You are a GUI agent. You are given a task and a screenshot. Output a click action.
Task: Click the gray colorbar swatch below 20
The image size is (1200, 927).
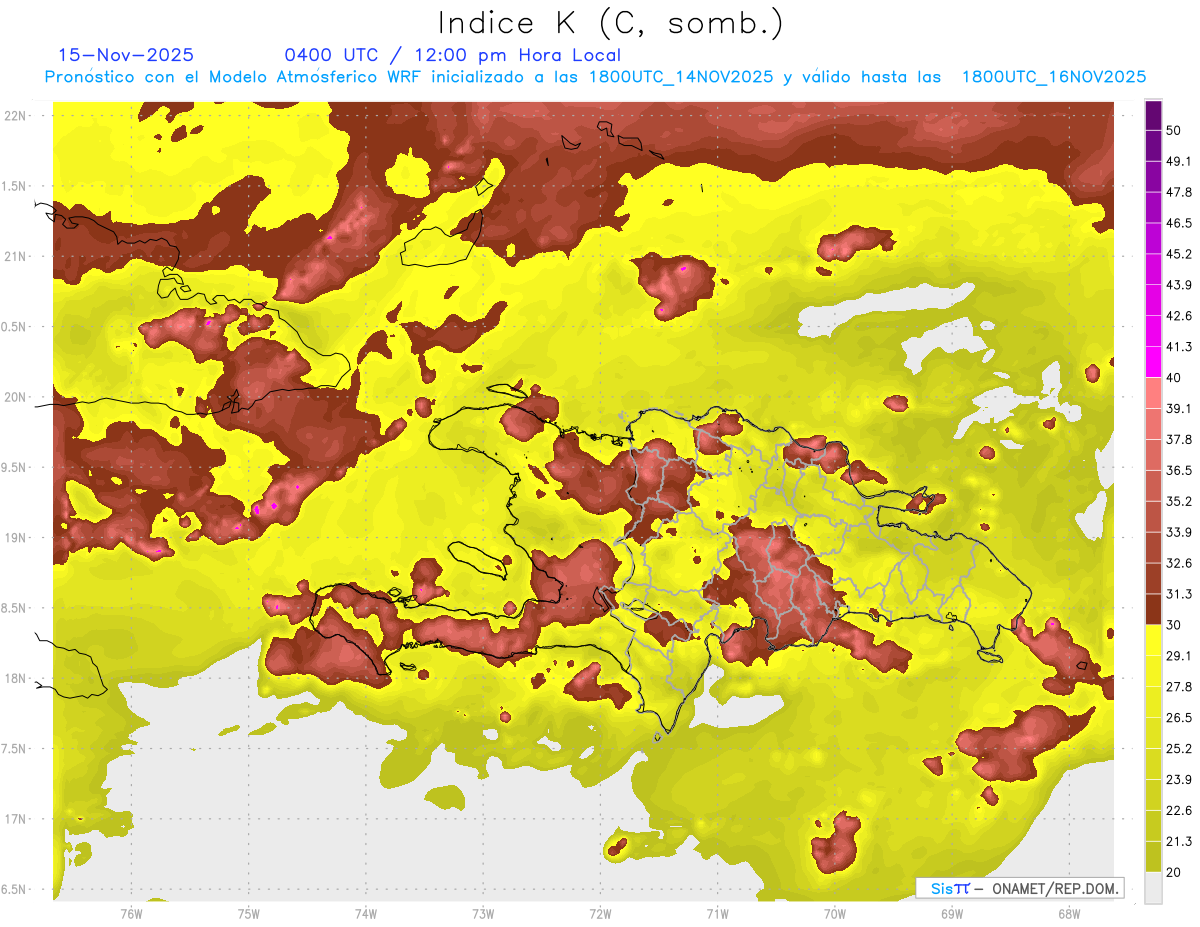[1153, 888]
